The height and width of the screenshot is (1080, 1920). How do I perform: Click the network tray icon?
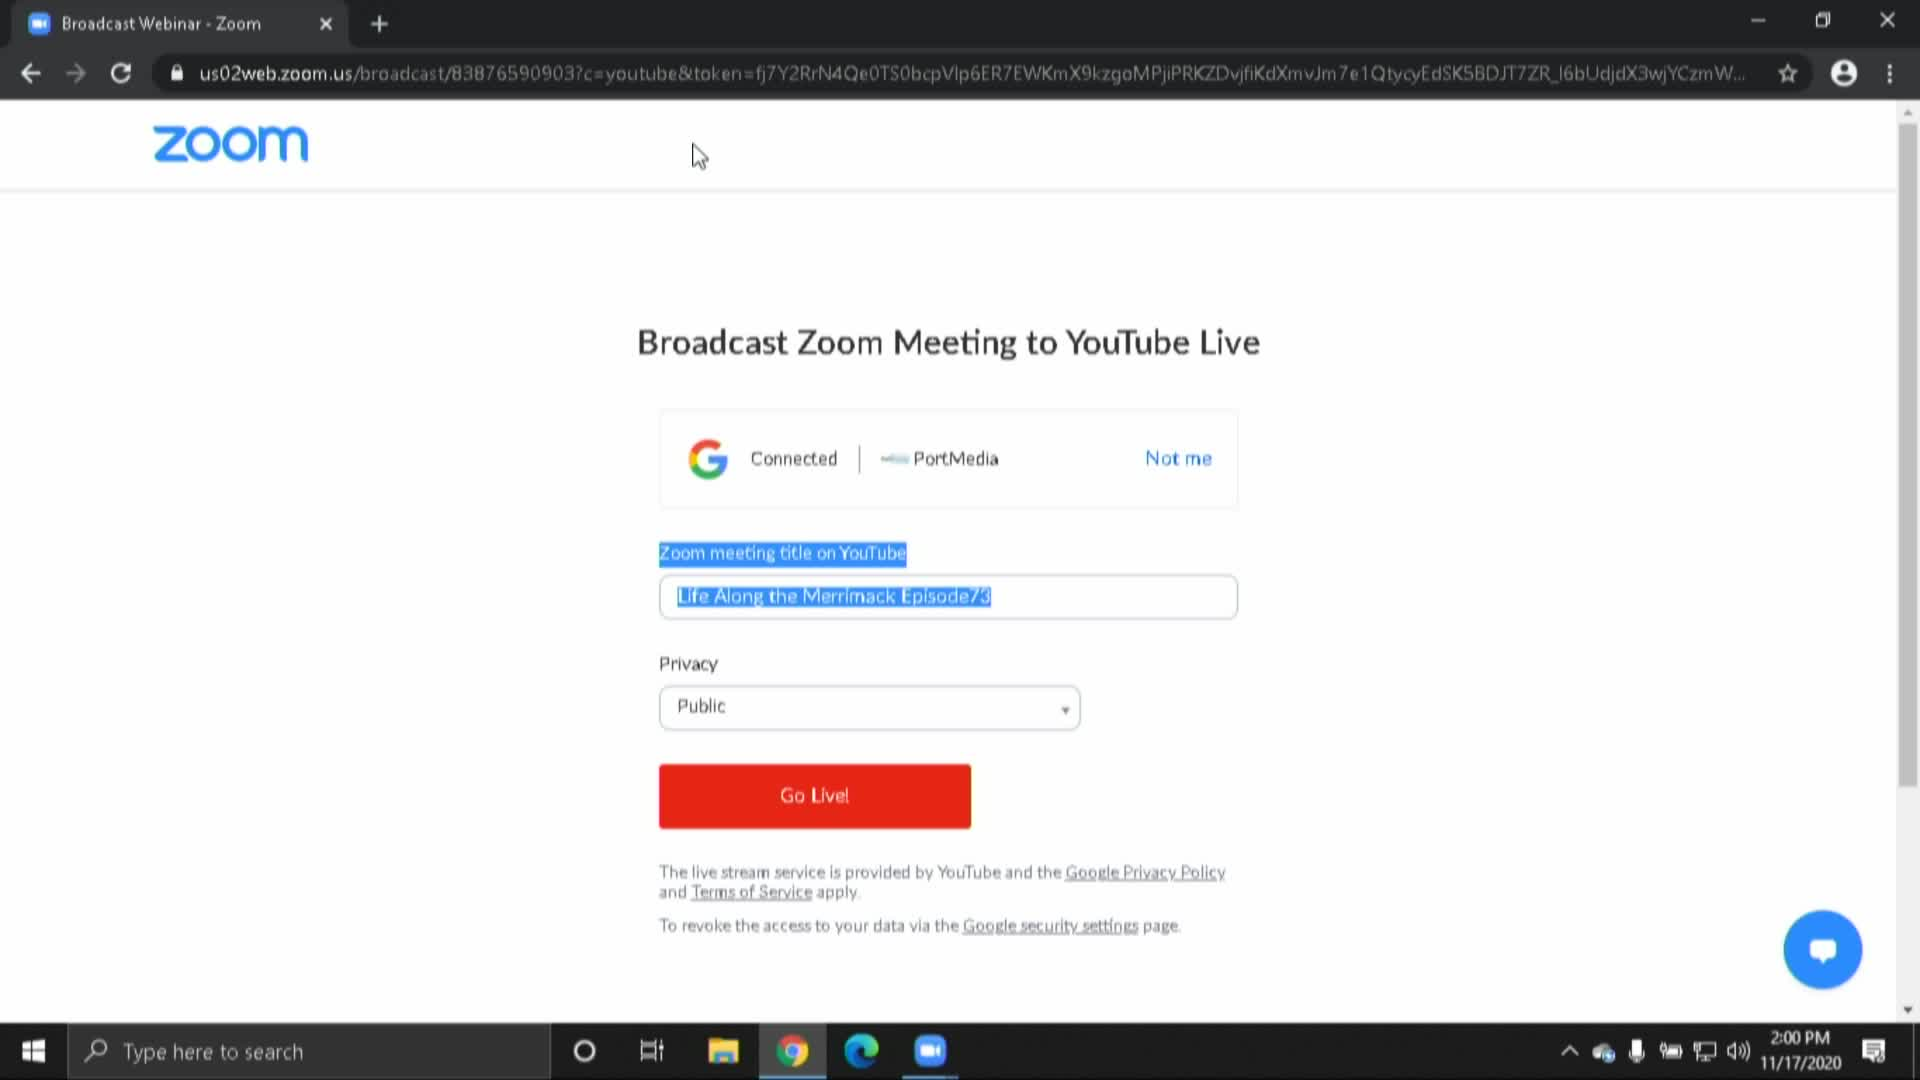click(1705, 1051)
